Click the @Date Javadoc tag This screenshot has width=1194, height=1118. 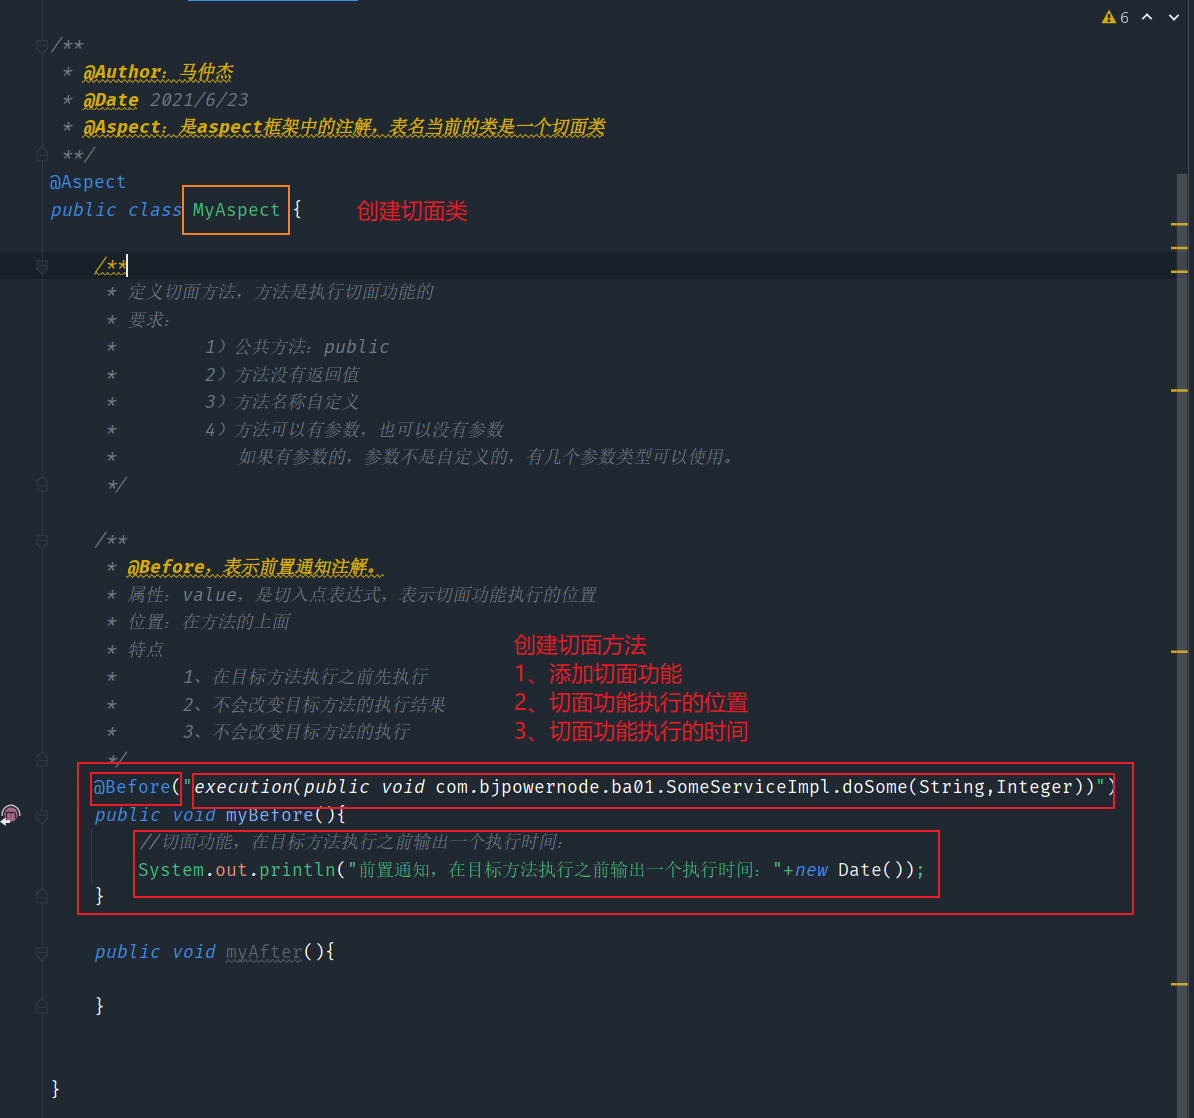[110, 100]
